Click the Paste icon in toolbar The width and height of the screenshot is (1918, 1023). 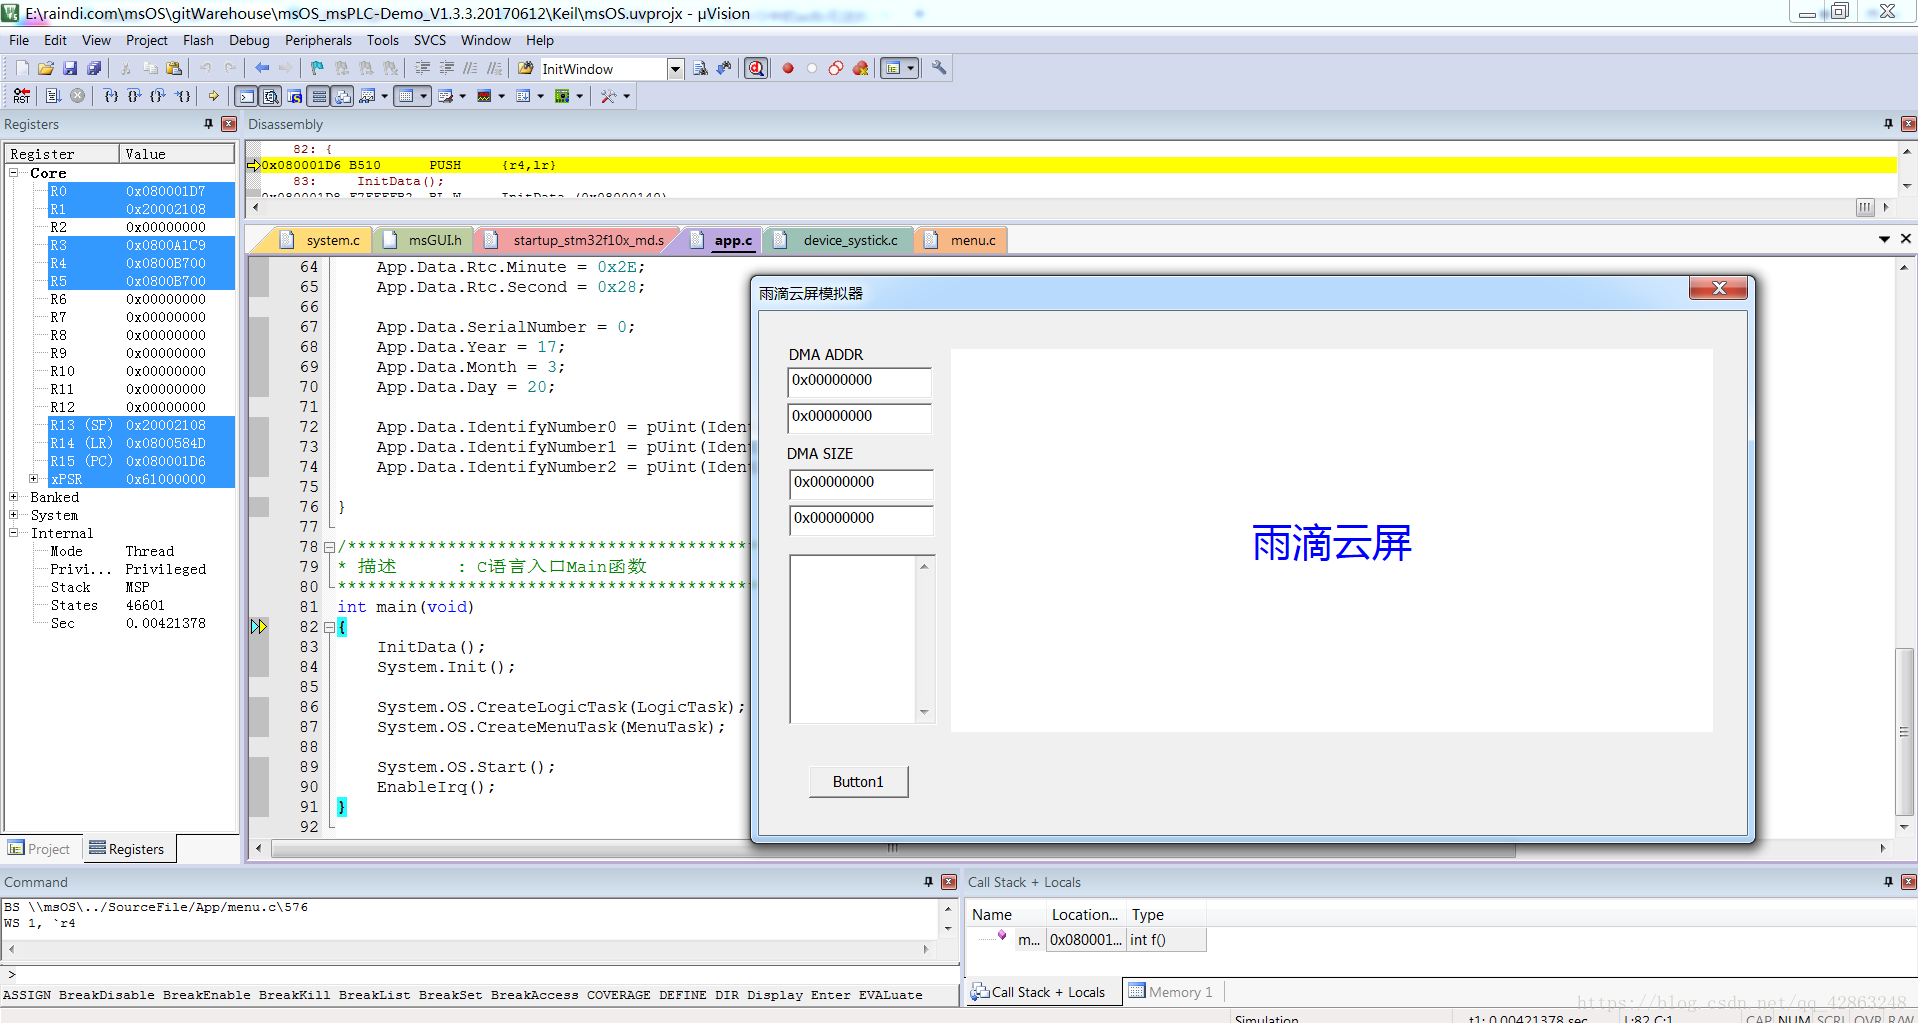(x=174, y=68)
